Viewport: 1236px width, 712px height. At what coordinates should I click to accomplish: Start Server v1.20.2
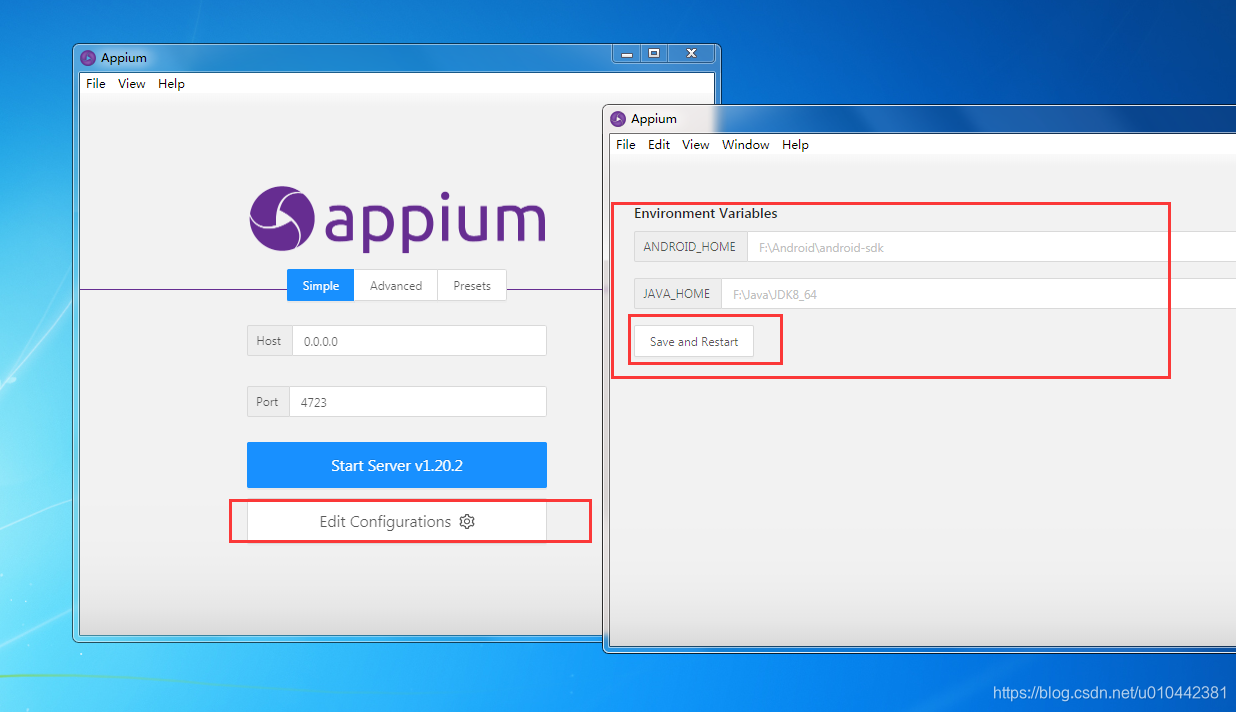[397, 465]
